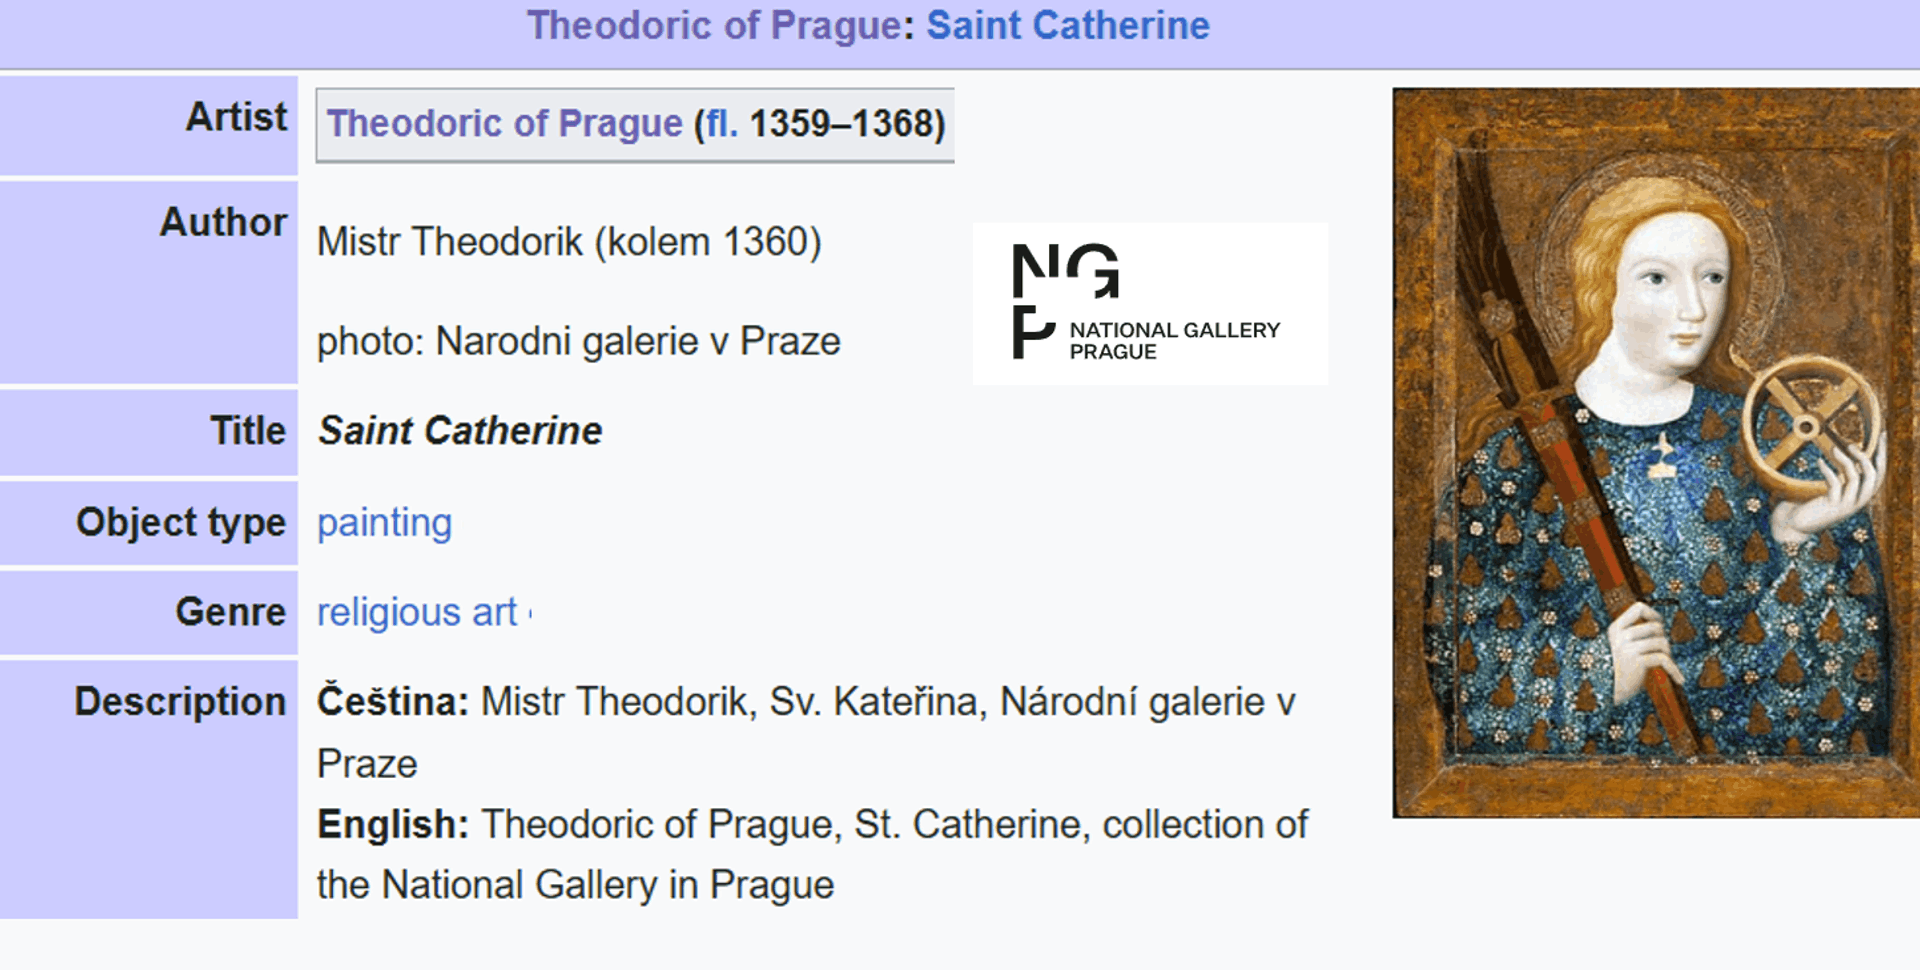
Task: Click the "Mistr Theodorik (kolem 1360)" author text
Action: (568, 242)
